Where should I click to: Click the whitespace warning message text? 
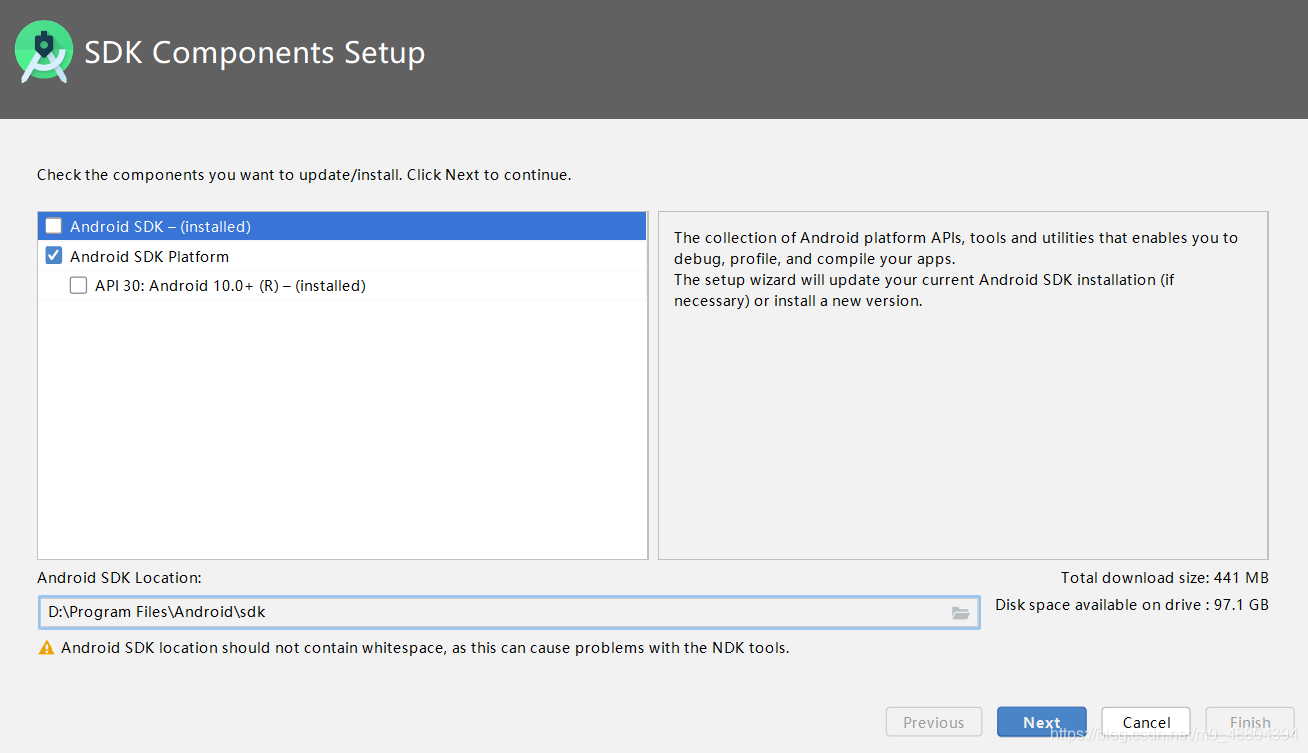[425, 648]
